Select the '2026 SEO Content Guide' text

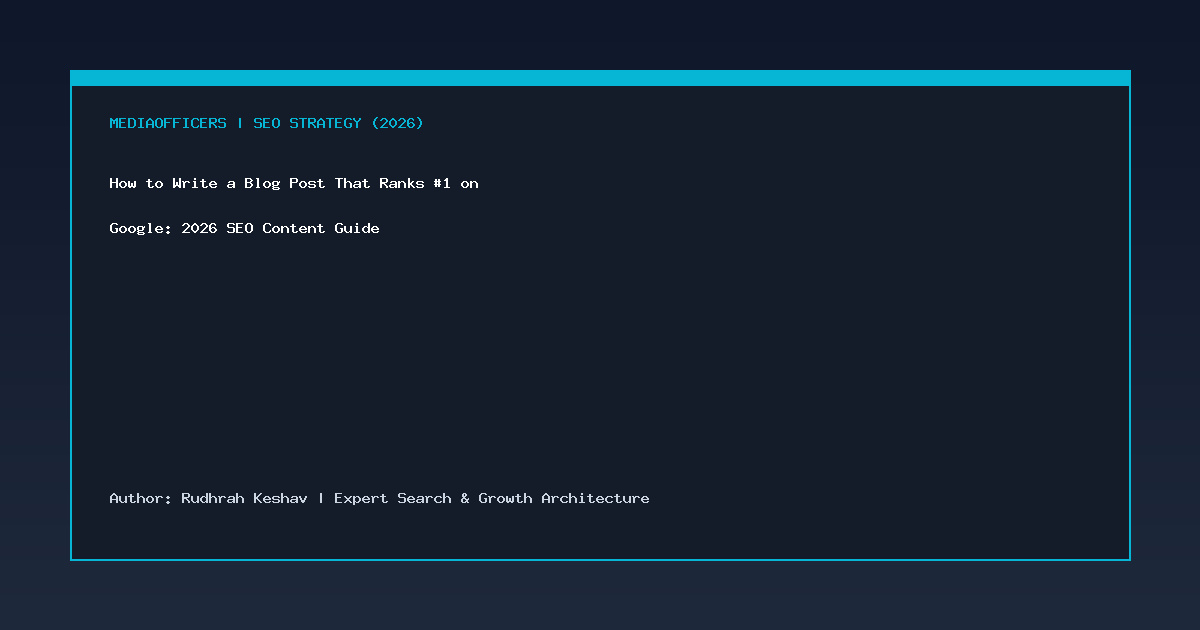[x=280, y=228]
